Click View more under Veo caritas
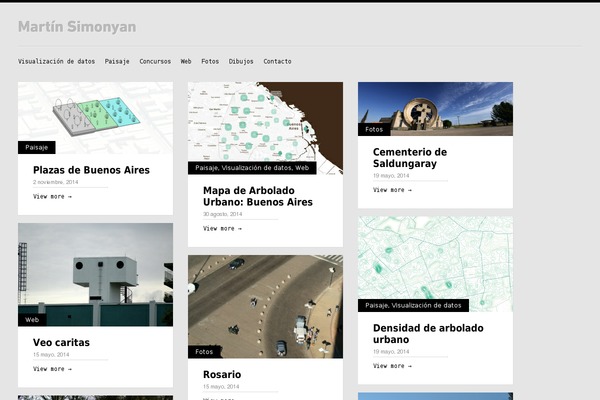The height and width of the screenshot is (400, 600). (52, 369)
